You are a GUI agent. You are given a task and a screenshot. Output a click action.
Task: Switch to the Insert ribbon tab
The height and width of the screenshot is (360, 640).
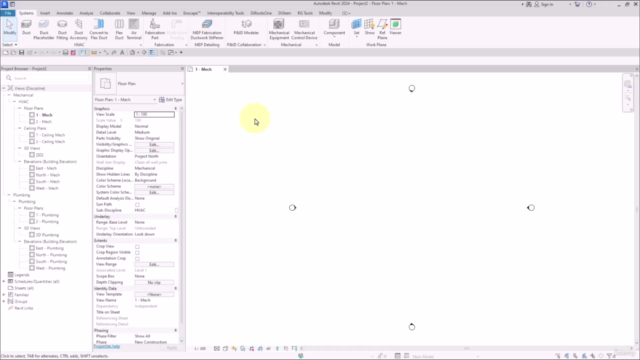click(45, 13)
